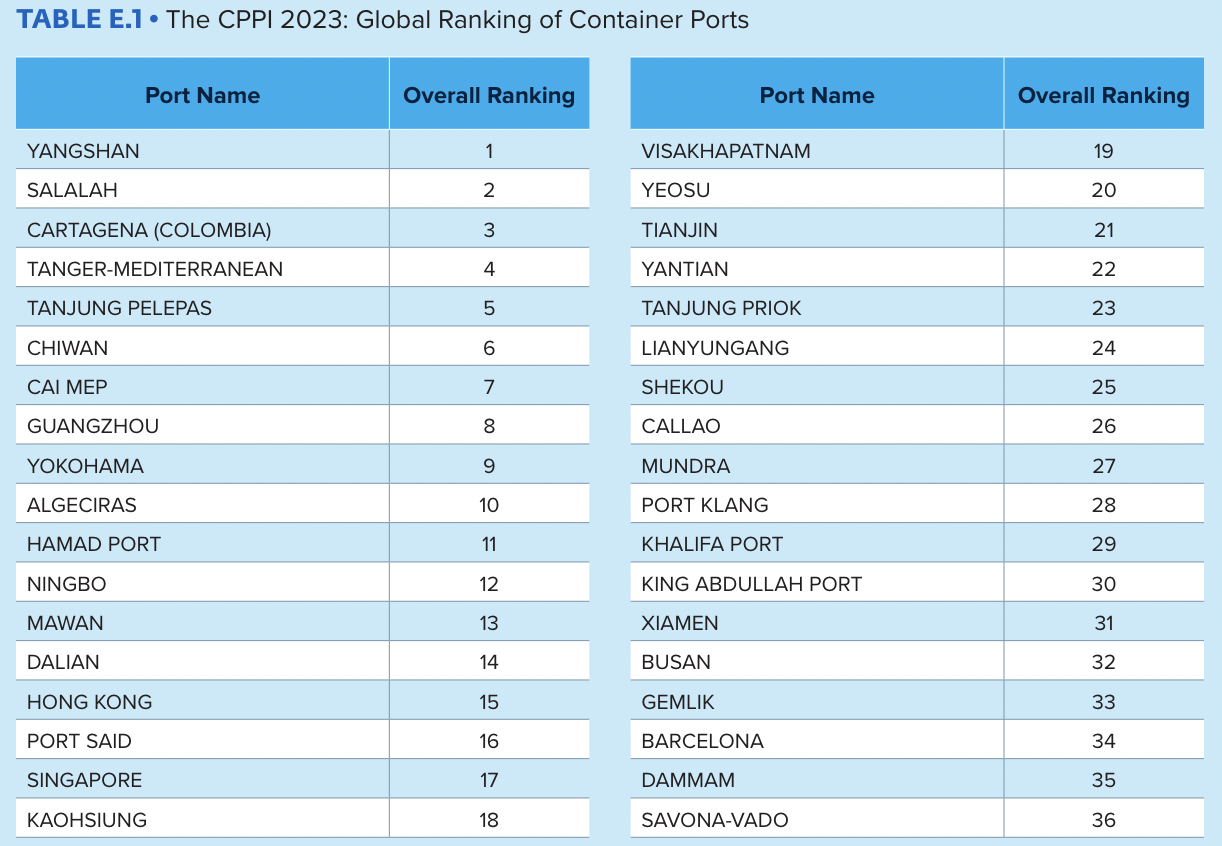Click the BUSAN port name
This screenshot has height=846, width=1222.
click(676, 662)
